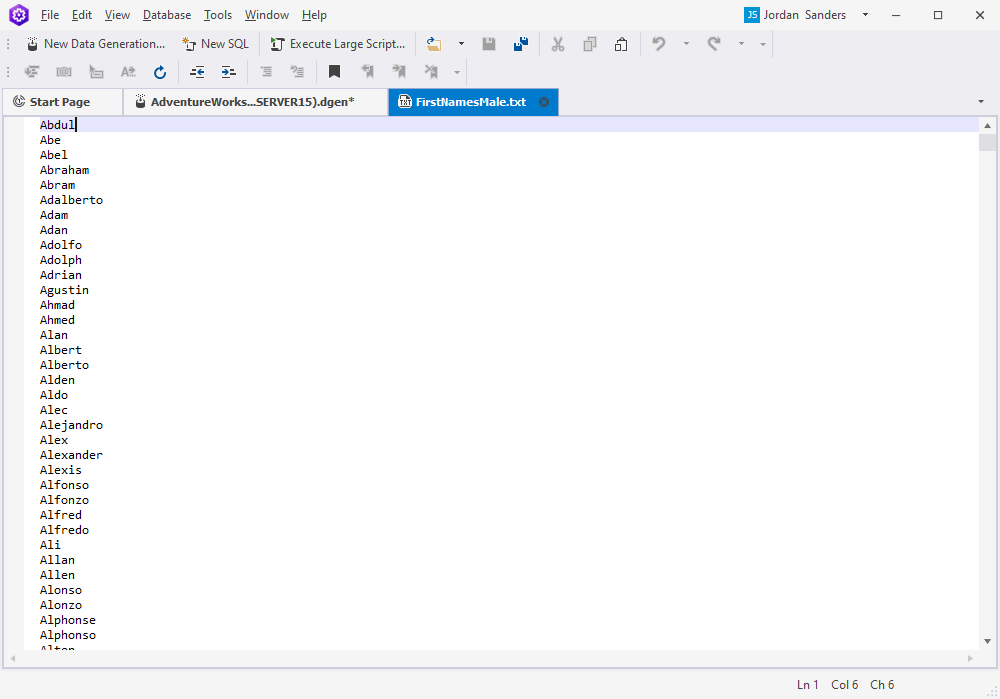Open the Window menu

click(267, 15)
